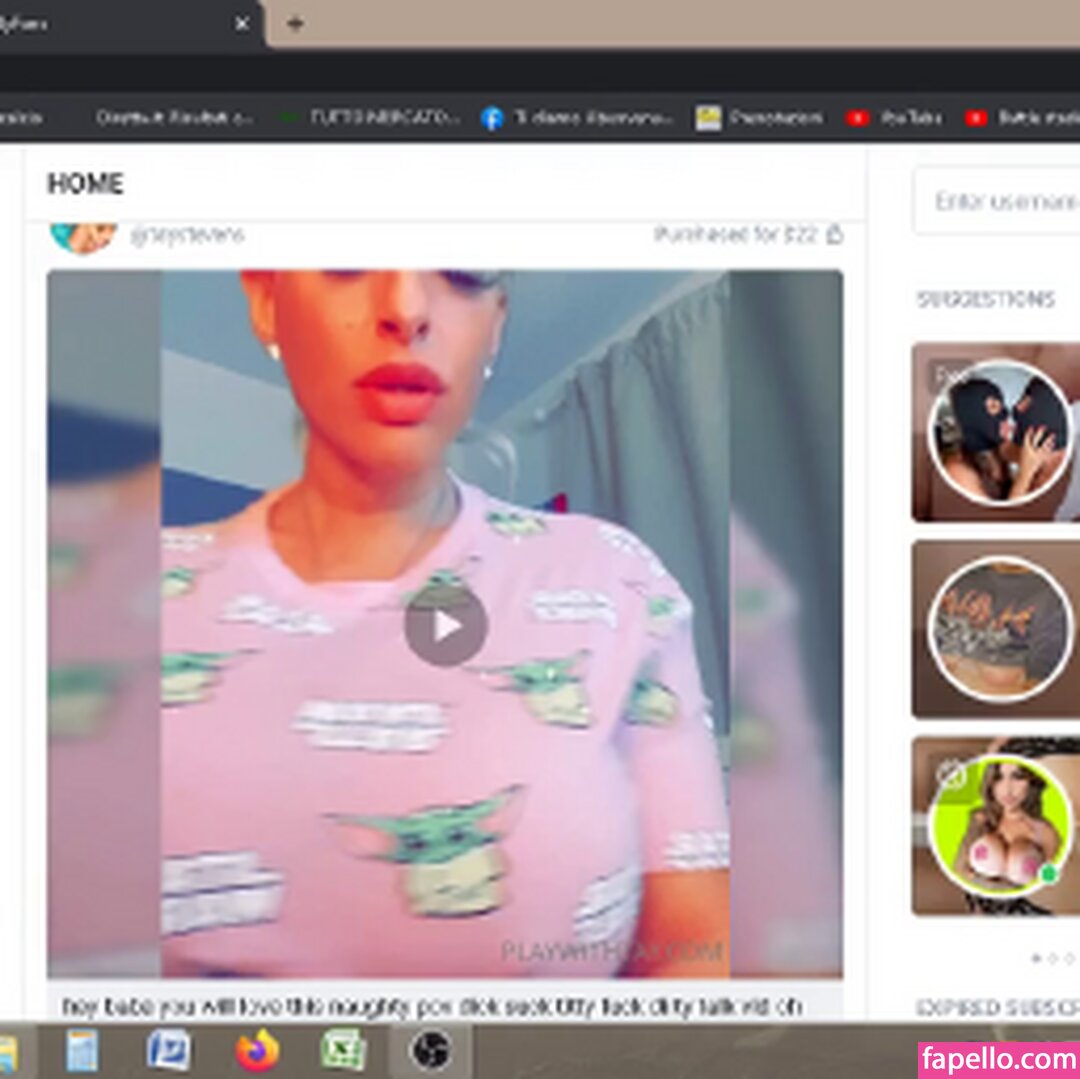Open the post author's username link
1080x1079 pixels.
pyautogui.click(x=187, y=236)
